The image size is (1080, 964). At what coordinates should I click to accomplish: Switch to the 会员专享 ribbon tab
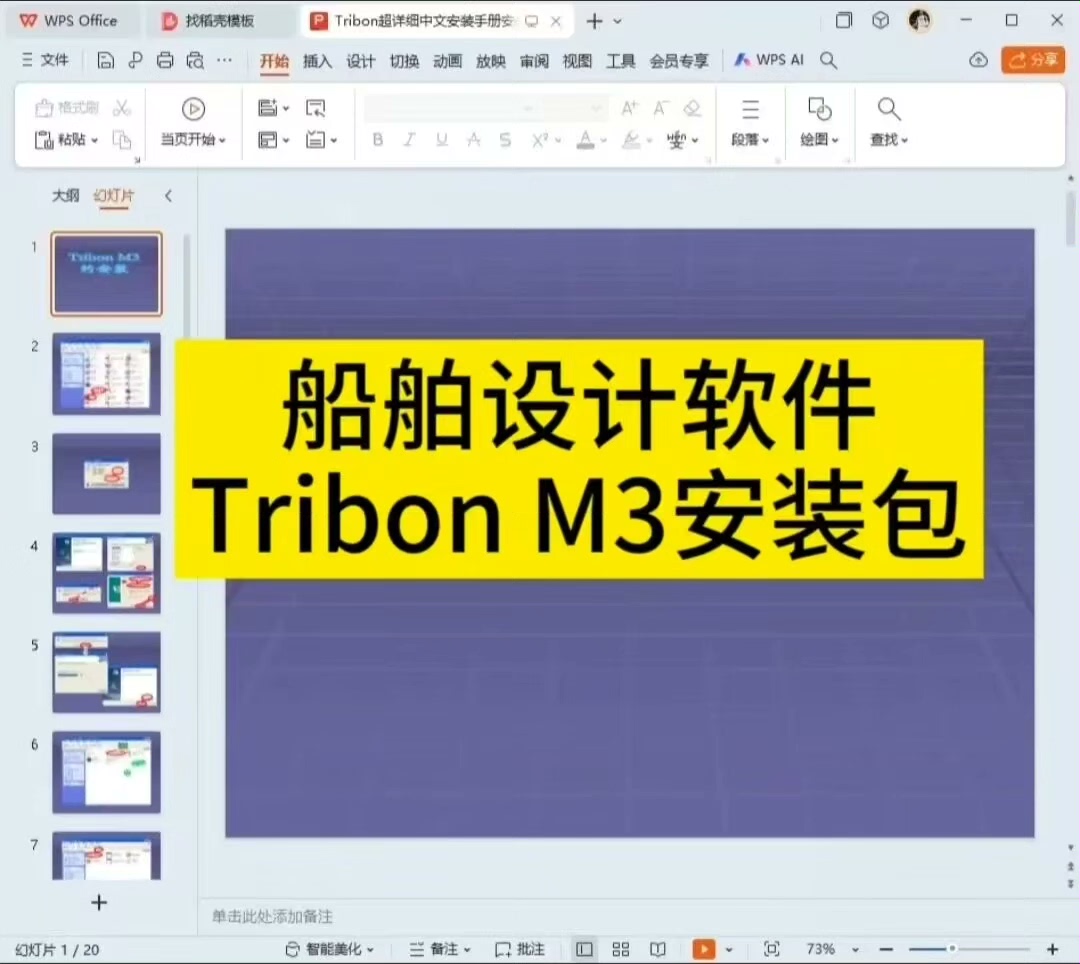click(x=679, y=61)
